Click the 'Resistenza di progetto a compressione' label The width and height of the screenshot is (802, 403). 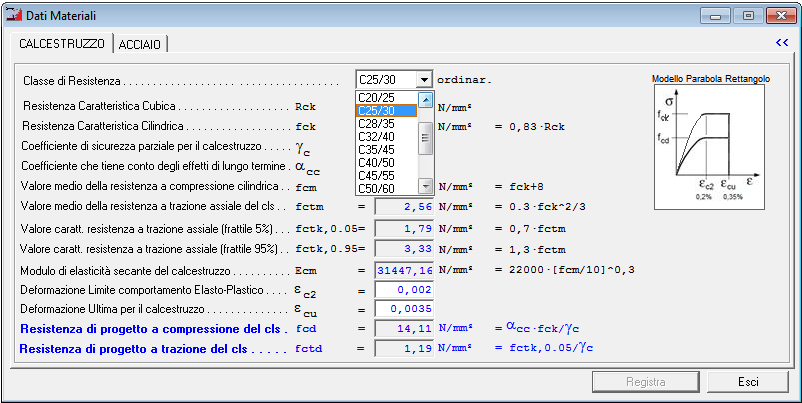[154, 328]
